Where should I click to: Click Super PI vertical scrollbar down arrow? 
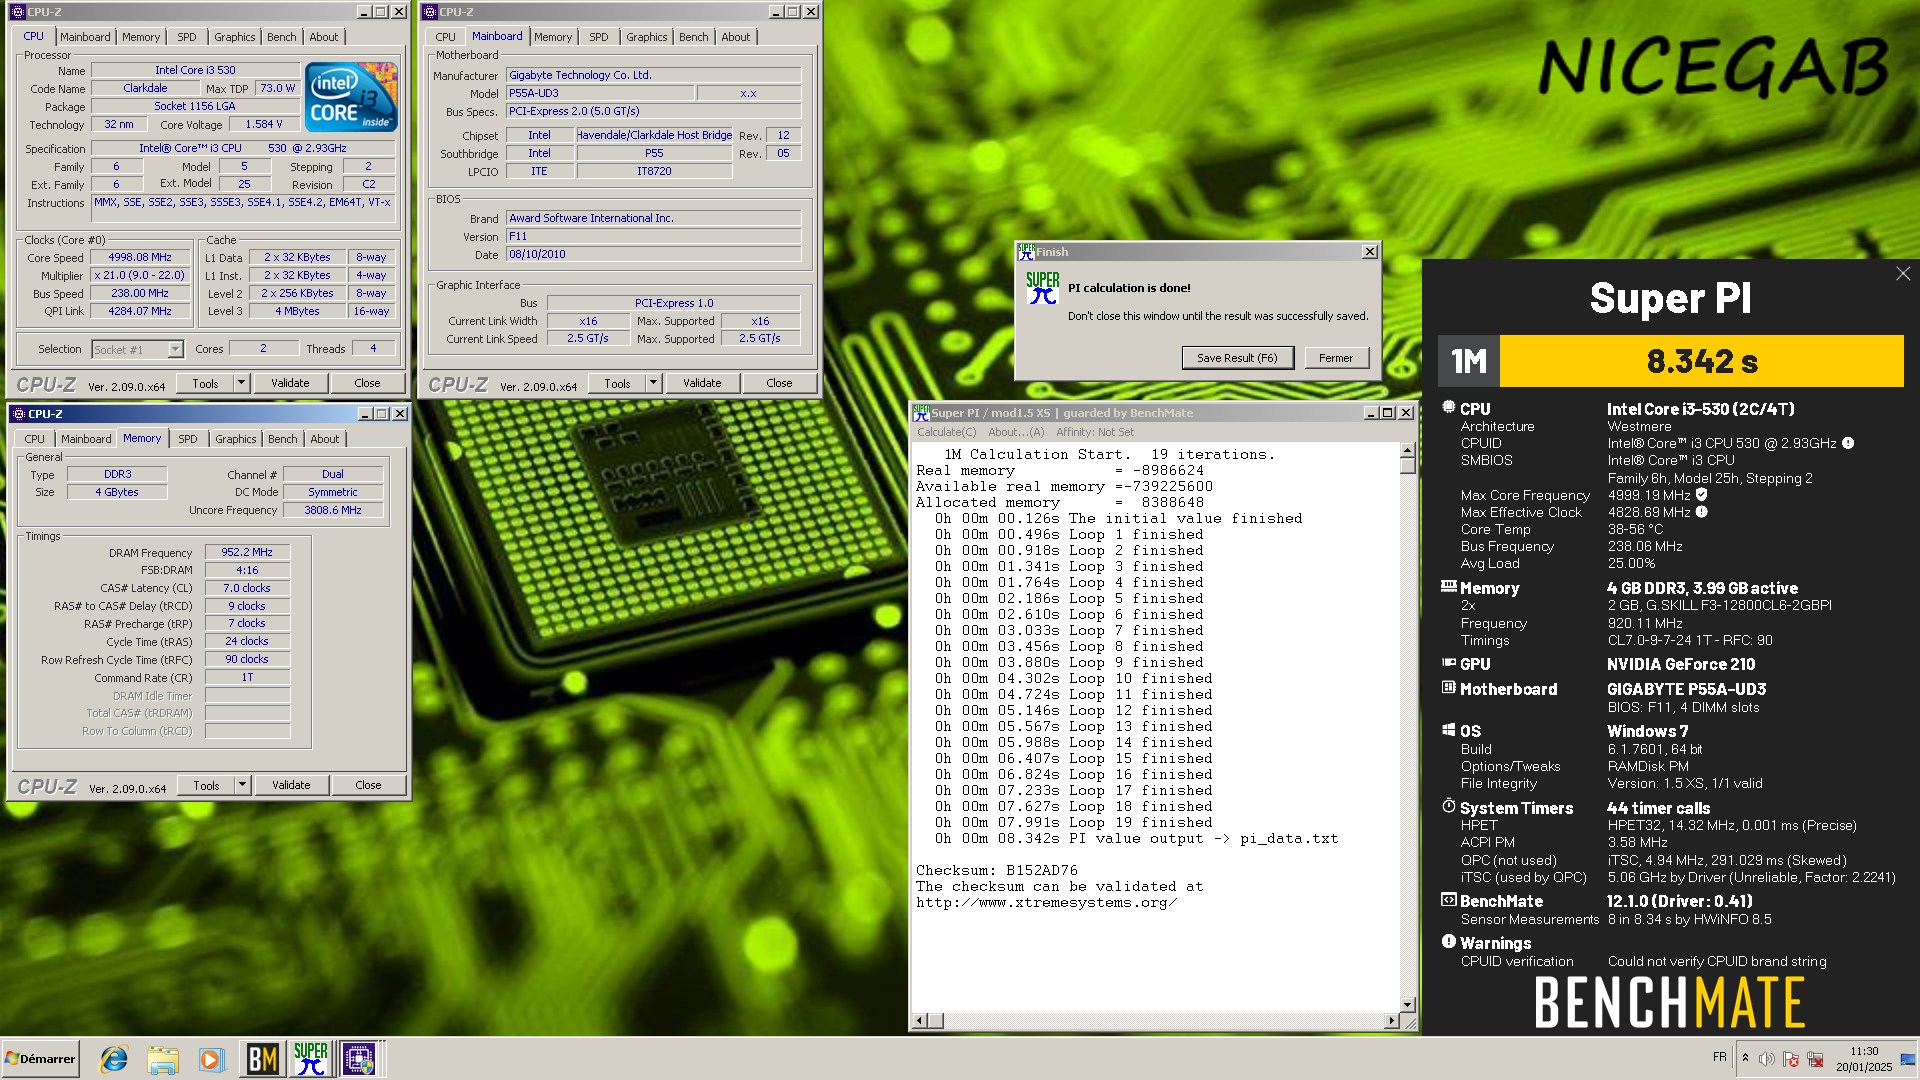[x=1407, y=1004]
